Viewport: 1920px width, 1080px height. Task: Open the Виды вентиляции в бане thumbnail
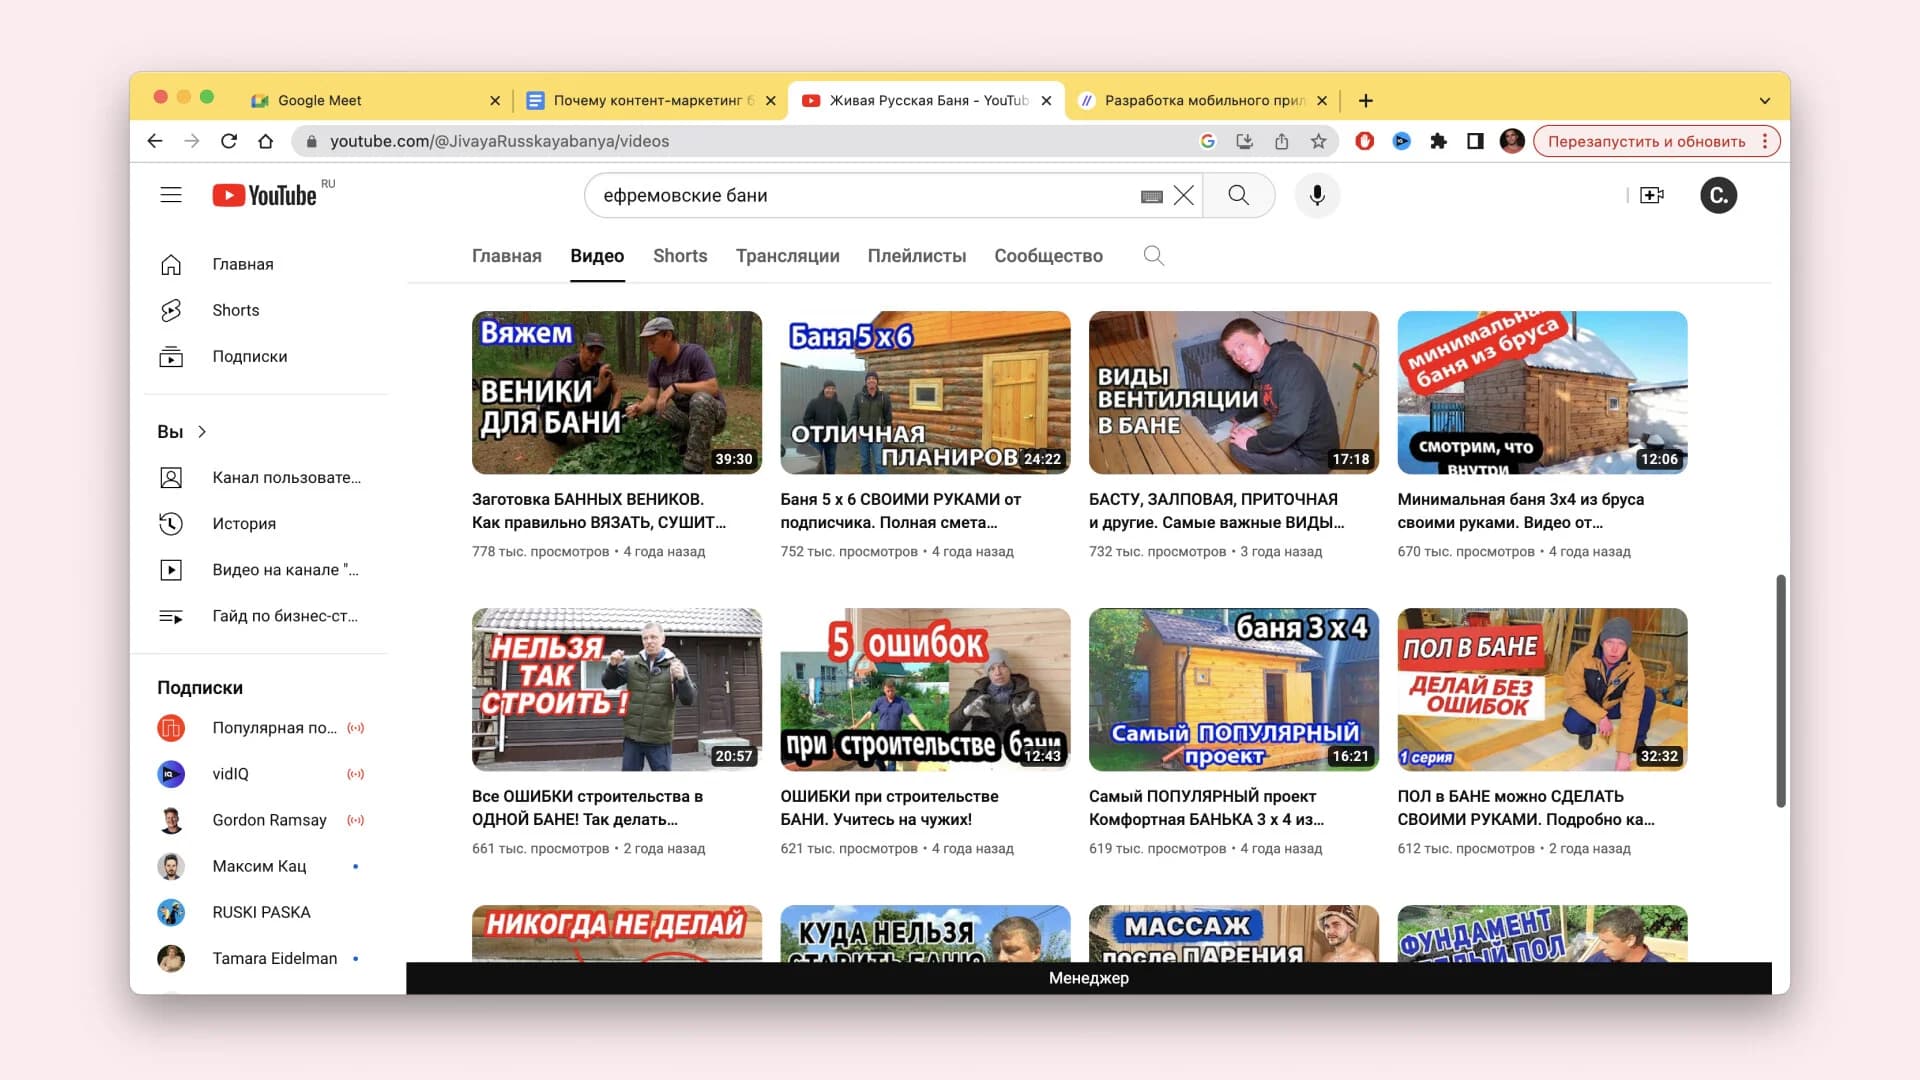click(x=1233, y=392)
